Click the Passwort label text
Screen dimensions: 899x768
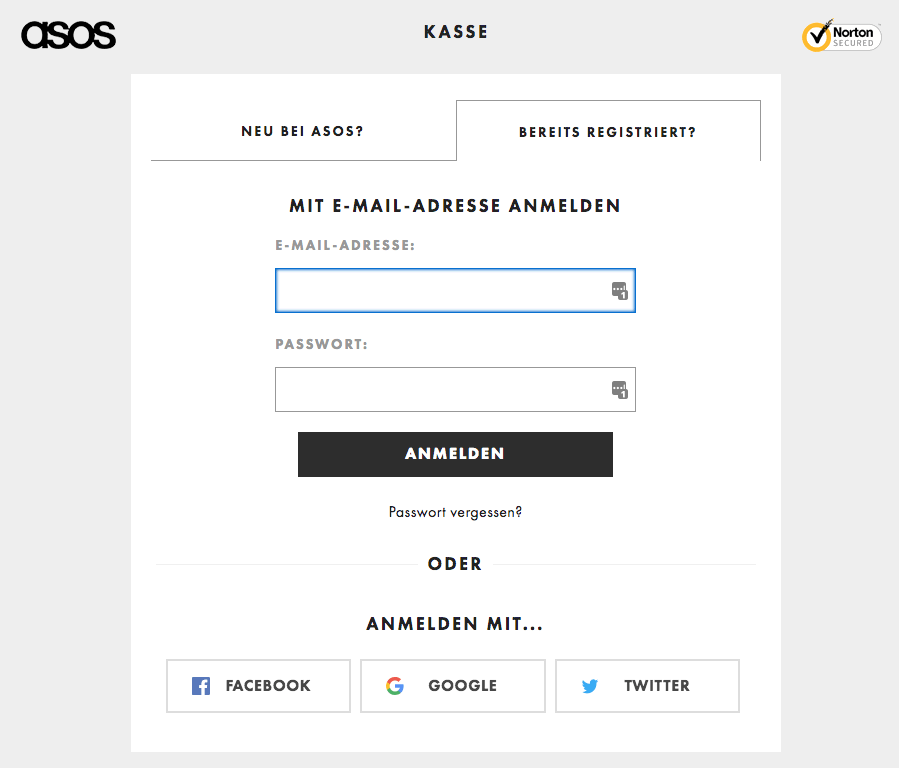(x=321, y=344)
